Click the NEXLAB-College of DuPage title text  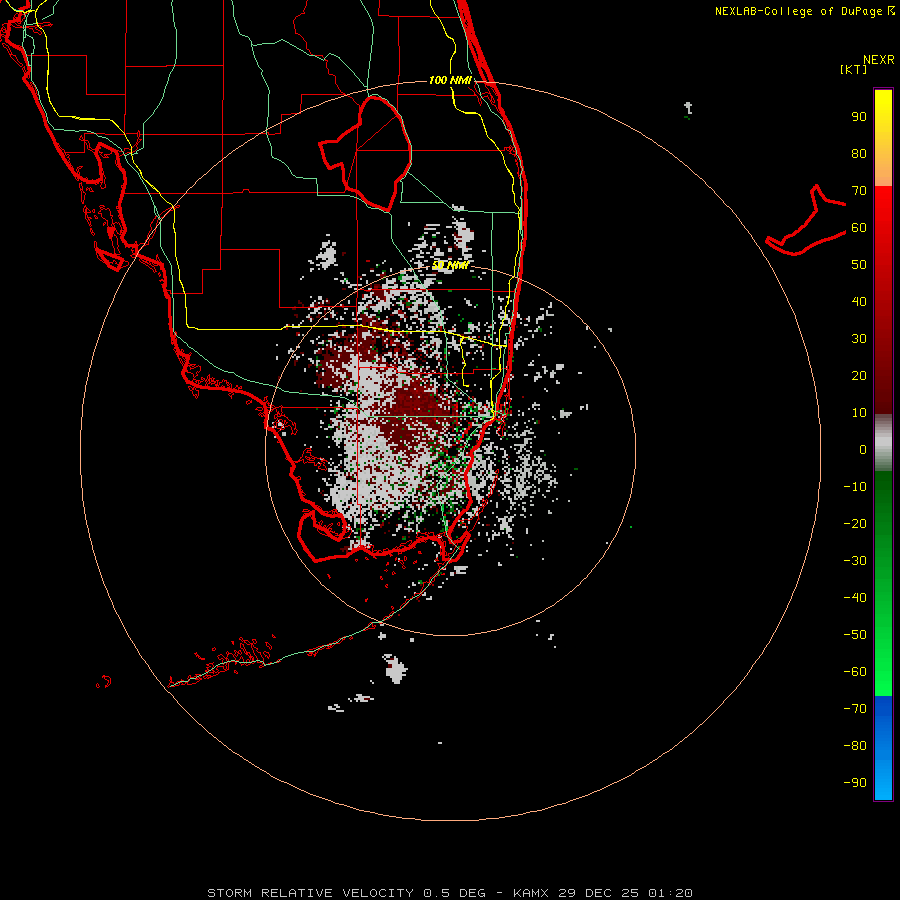tap(800, 11)
